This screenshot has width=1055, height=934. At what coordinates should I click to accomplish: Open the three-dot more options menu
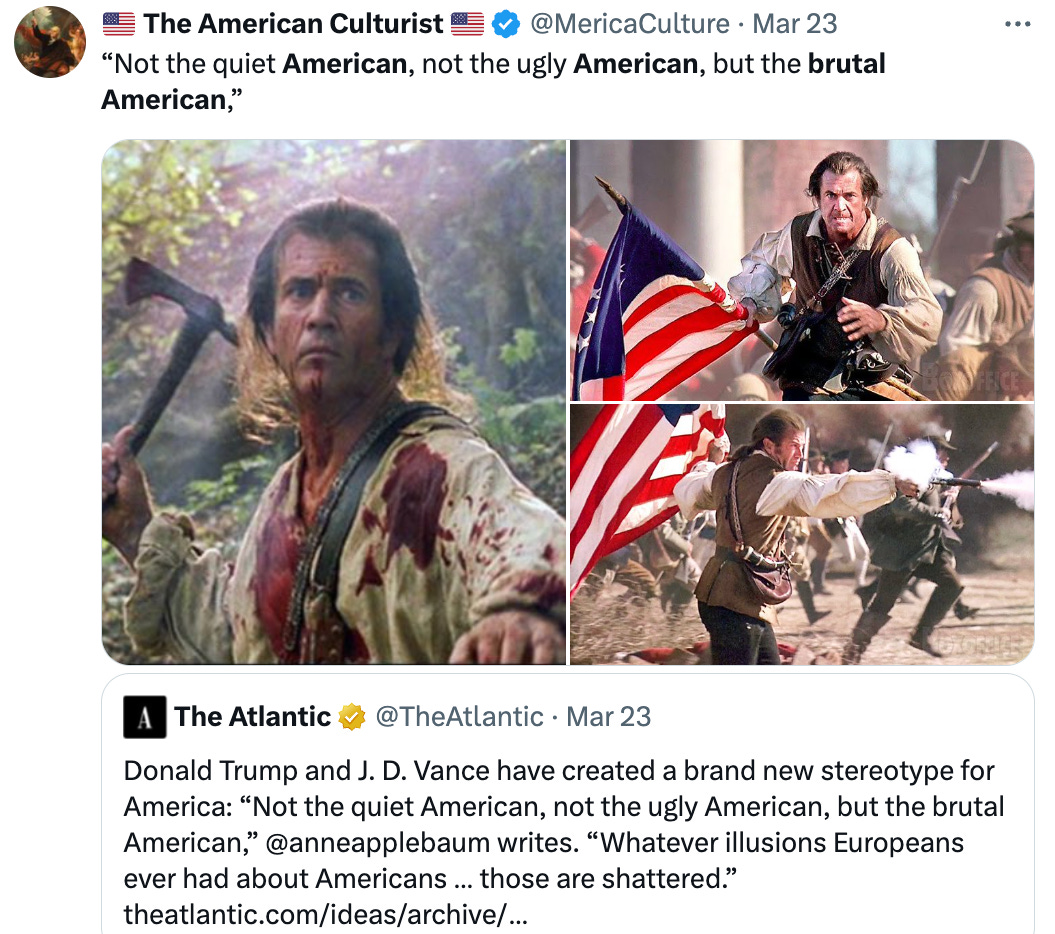(1017, 24)
